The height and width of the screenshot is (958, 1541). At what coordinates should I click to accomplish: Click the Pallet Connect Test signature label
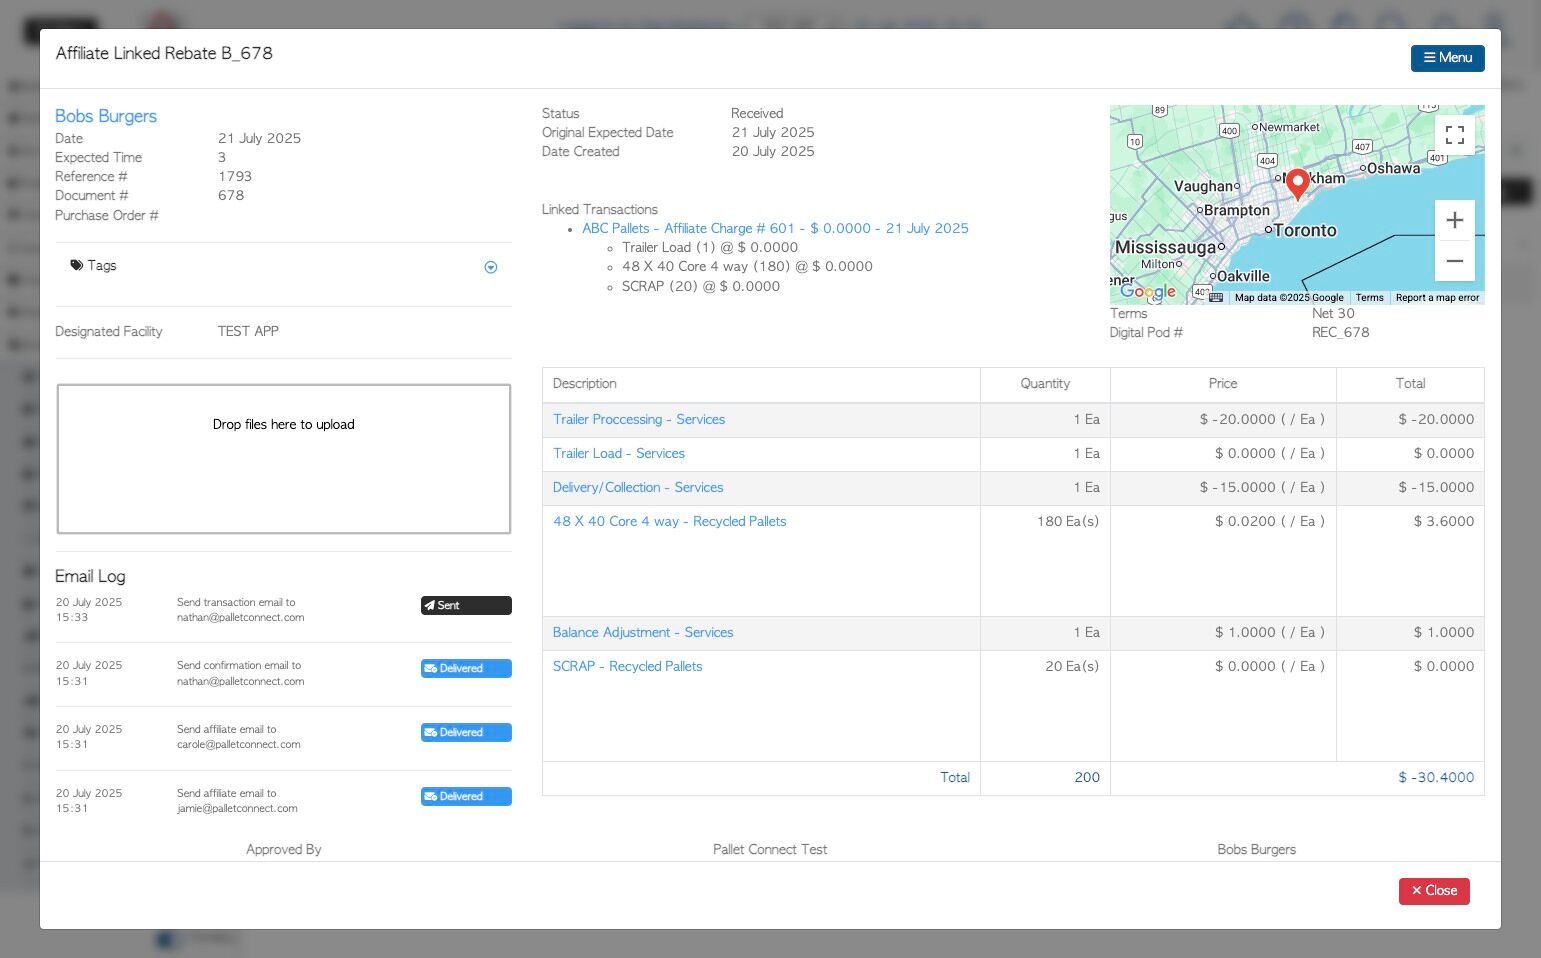(x=770, y=849)
